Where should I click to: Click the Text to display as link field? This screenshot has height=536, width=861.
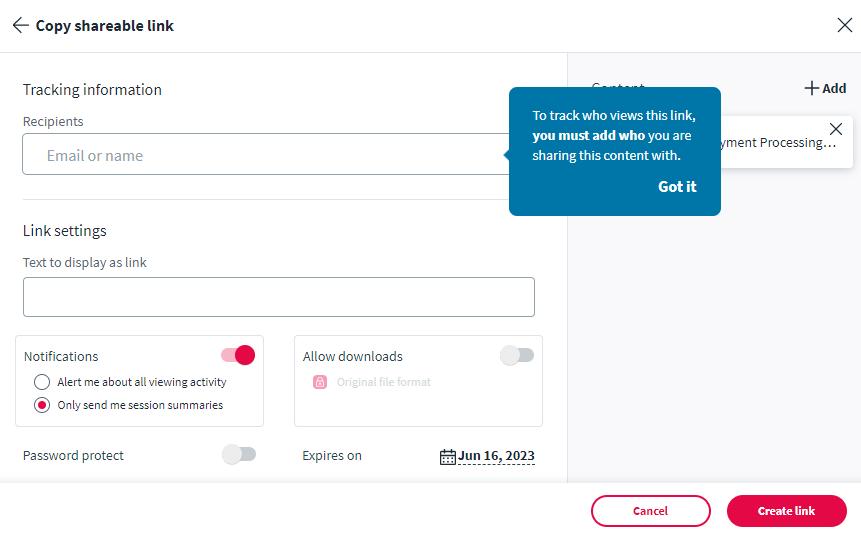point(278,297)
